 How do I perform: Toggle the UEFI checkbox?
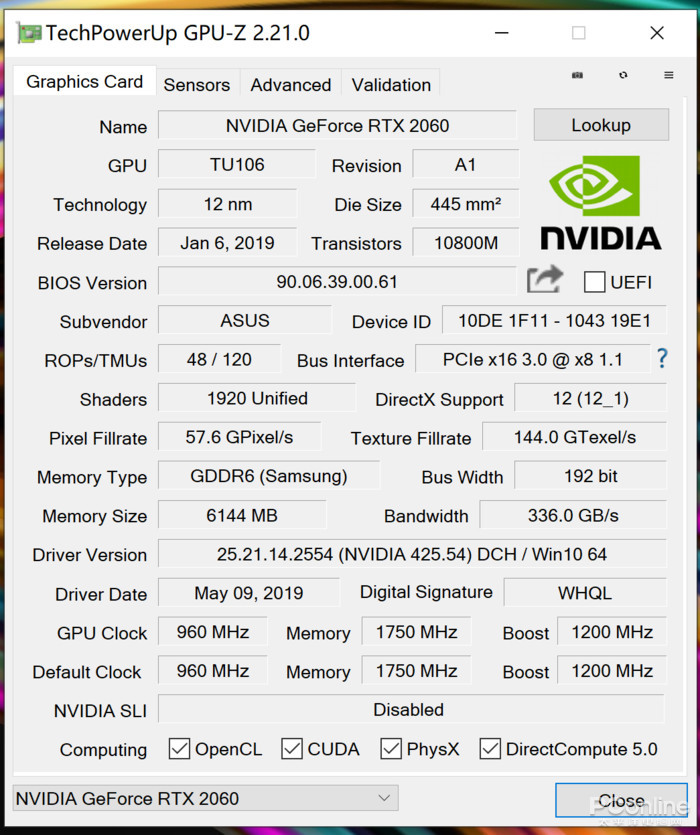[x=594, y=282]
